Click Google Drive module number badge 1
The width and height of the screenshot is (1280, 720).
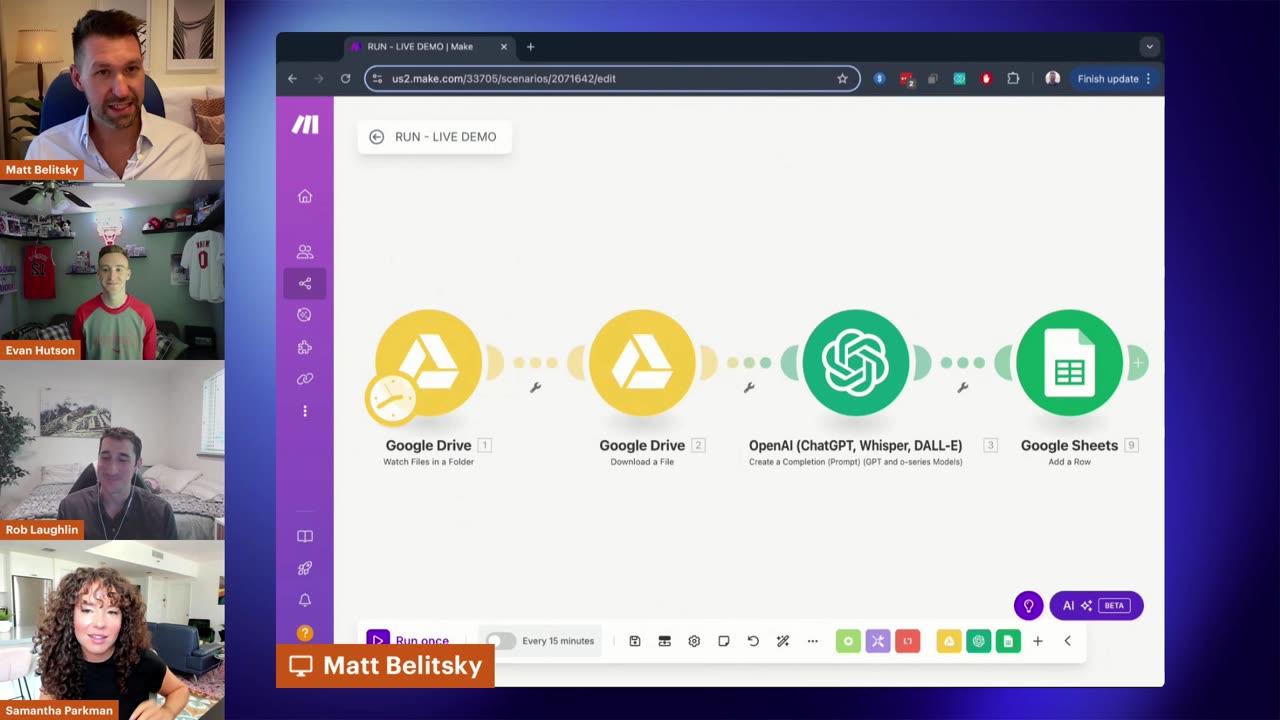(485, 445)
